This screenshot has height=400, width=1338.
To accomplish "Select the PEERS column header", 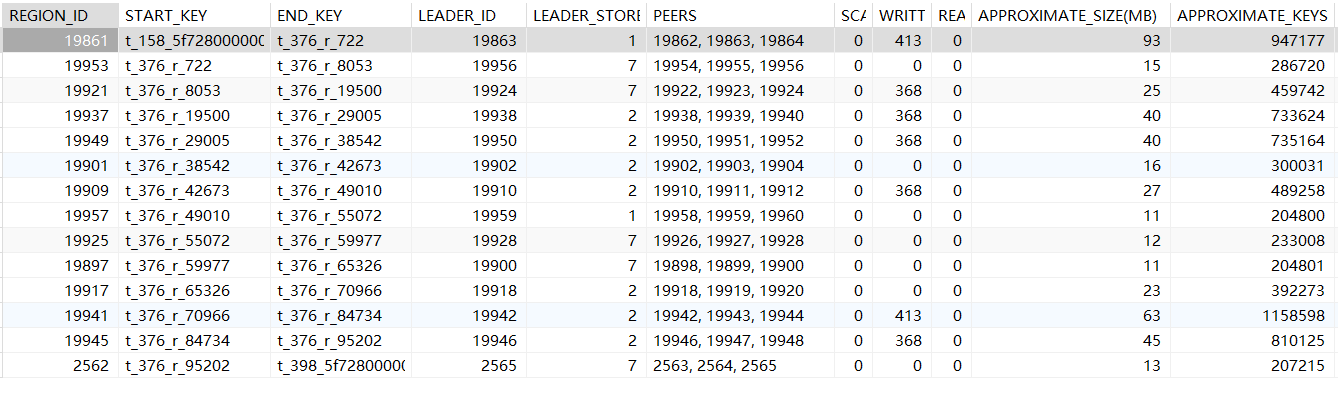I will [676, 16].
